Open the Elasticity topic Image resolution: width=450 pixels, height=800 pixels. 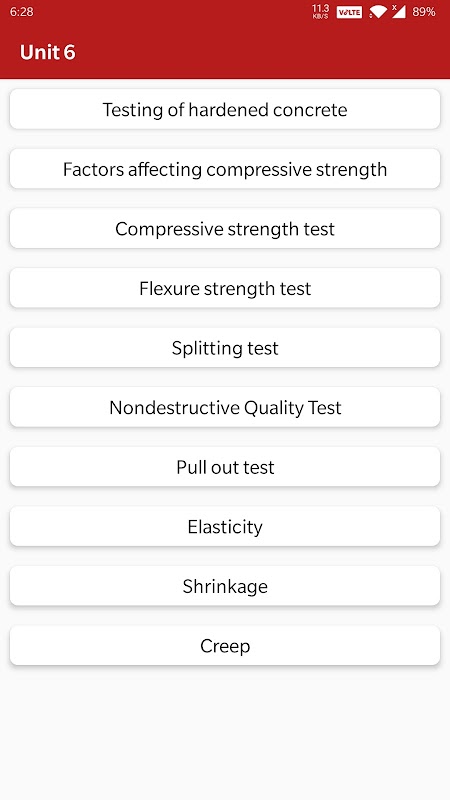click(x=225, y=527)
